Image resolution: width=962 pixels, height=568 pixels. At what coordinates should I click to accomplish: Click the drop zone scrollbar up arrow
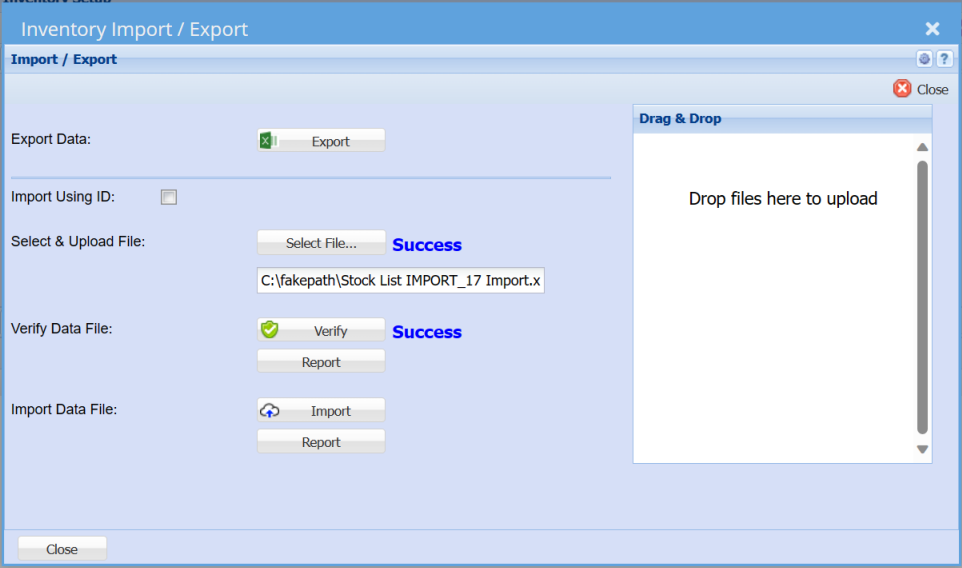point(922,147)
